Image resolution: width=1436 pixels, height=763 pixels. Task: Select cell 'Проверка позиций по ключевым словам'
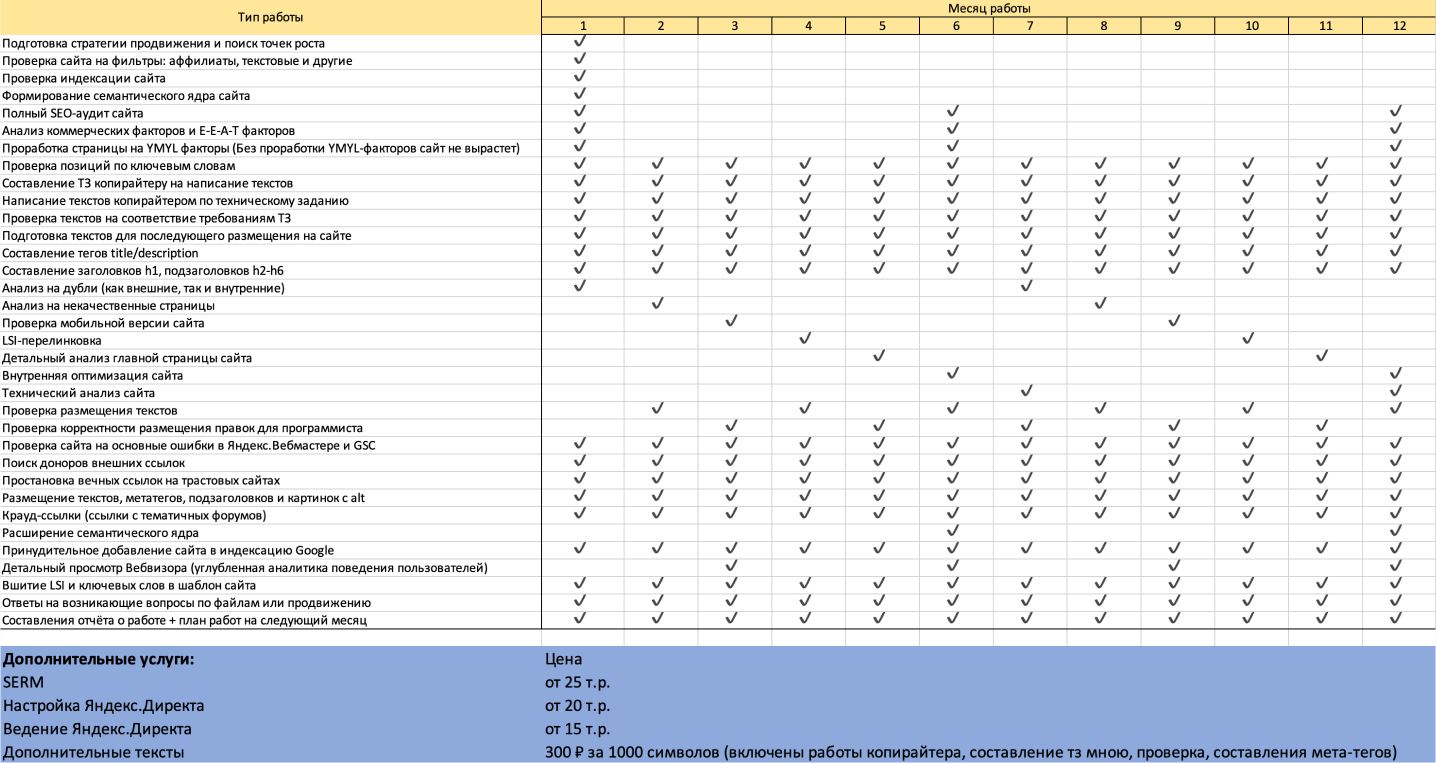(x=271, y=165)
